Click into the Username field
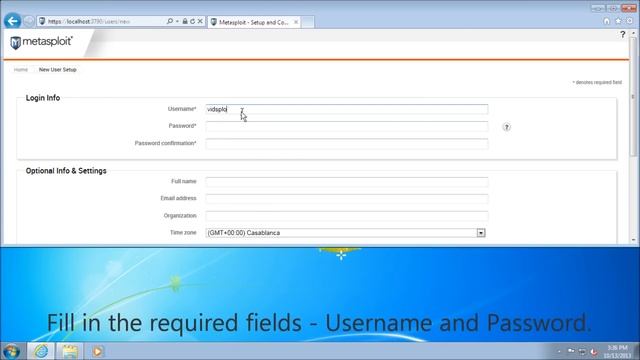This screenshot has height=360, width=640. click(x=347, y=109)
